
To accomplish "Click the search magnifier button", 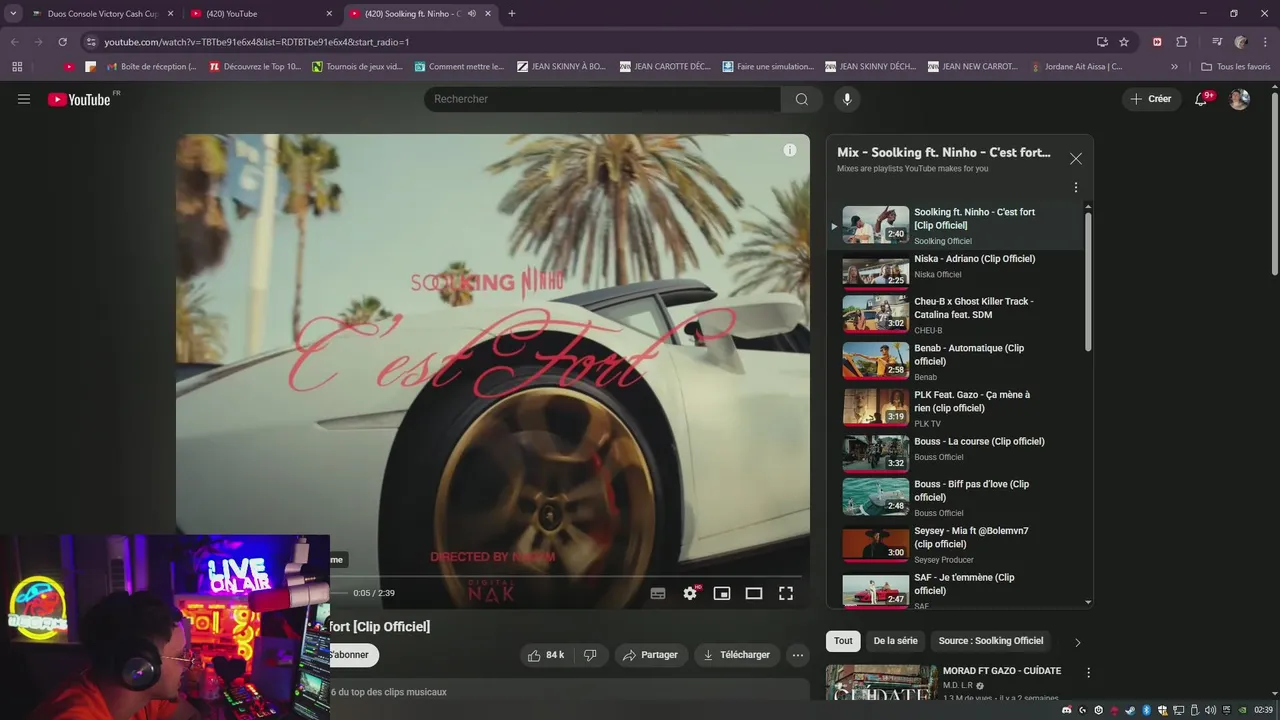I will tap(801, 99).
